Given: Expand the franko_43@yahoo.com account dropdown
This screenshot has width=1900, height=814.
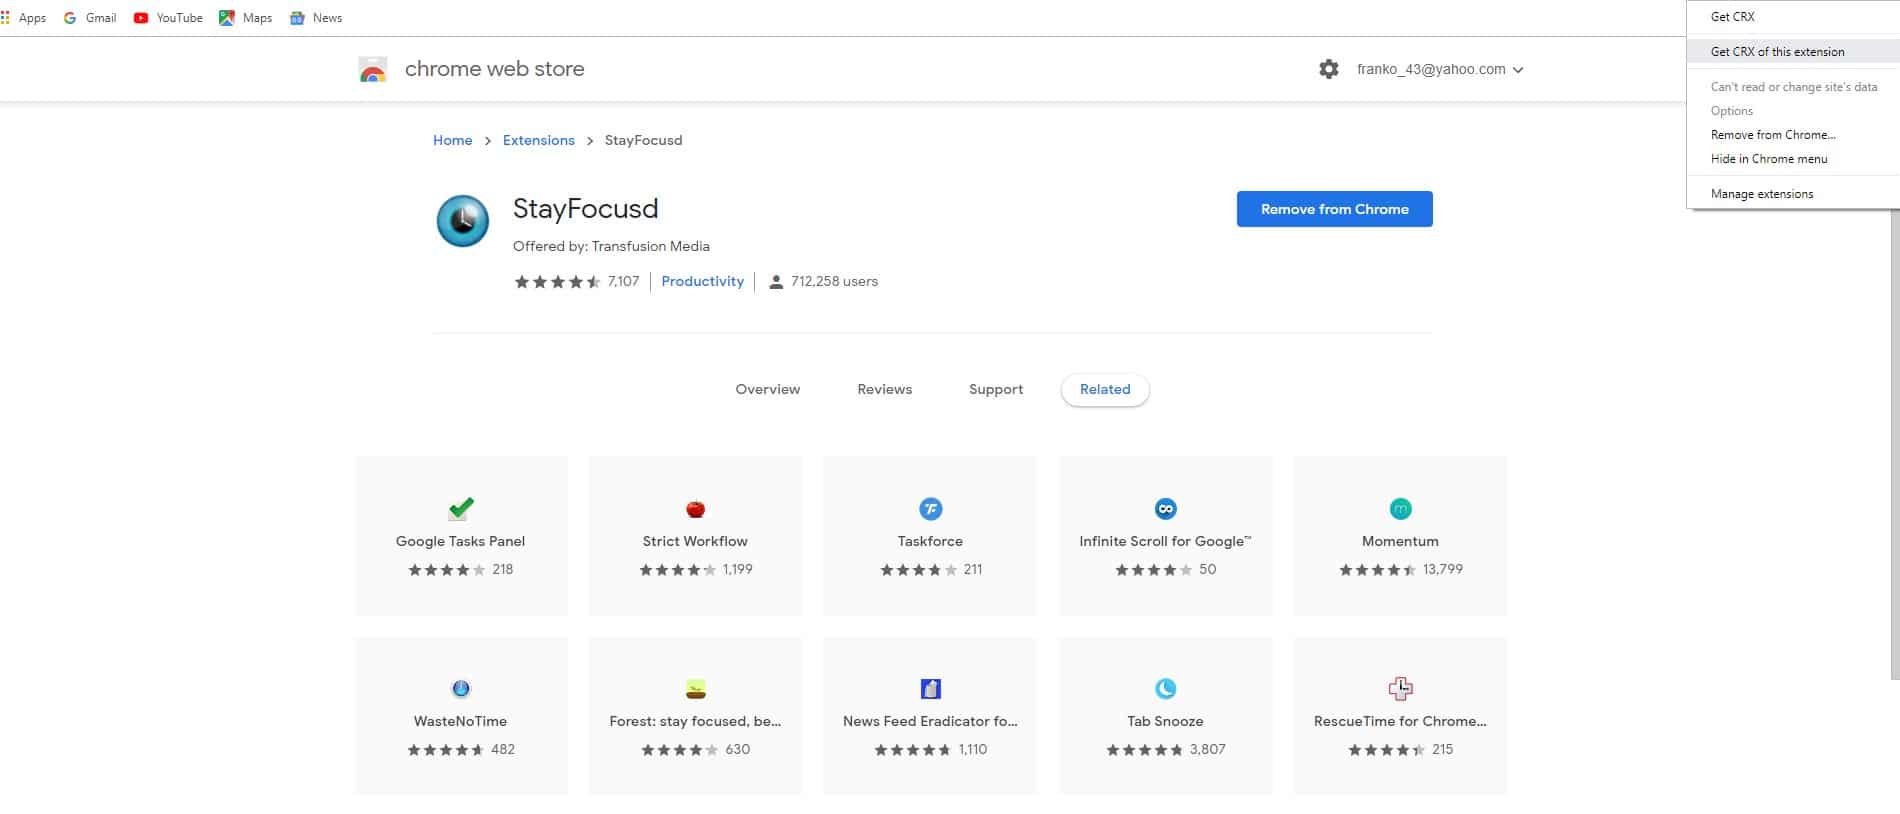Looking at the screenshot, I should point(1440,69).
